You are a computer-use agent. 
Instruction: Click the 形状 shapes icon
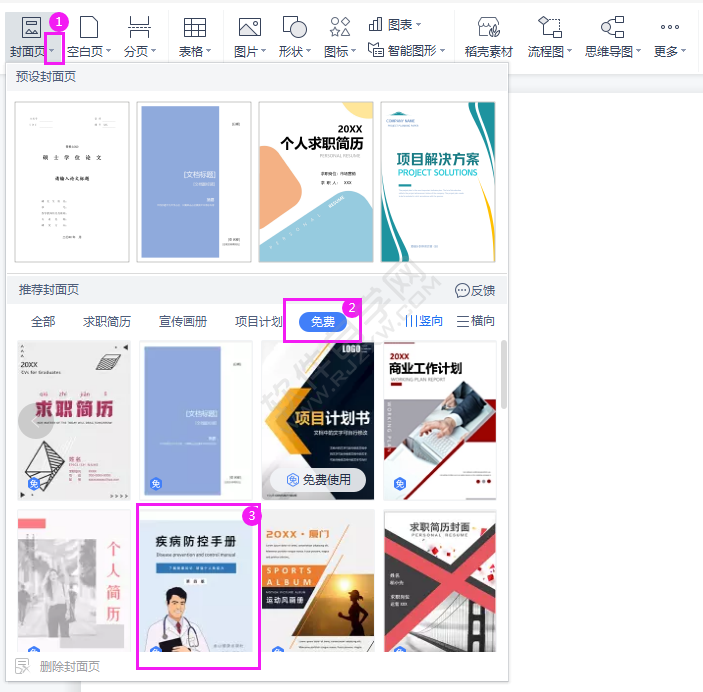[x=295, y=27]
